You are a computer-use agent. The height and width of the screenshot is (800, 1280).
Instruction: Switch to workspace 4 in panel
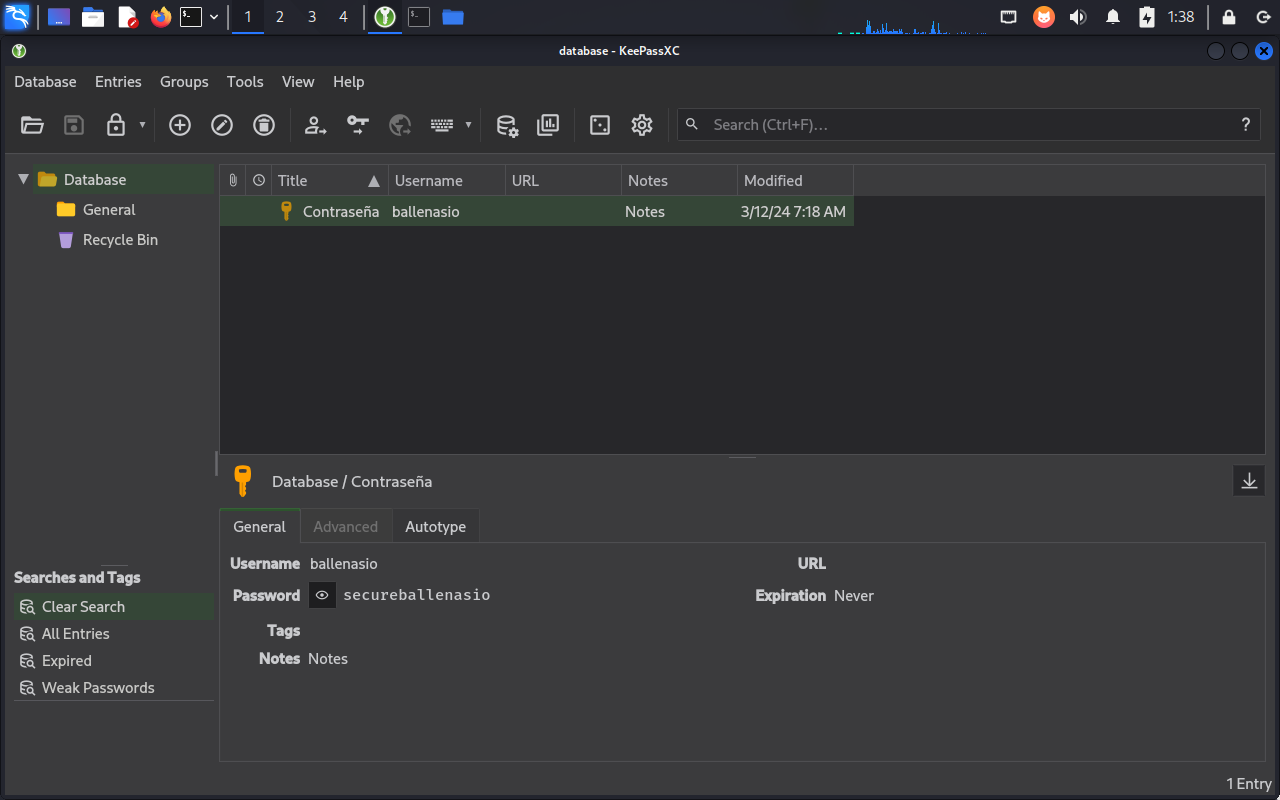(x=343, y=17)
